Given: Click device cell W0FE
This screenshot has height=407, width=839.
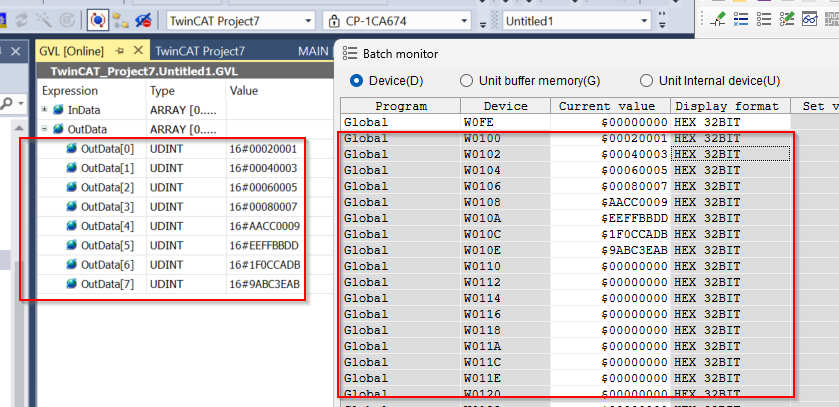Looking at the screenshot, I should point(506,122).
